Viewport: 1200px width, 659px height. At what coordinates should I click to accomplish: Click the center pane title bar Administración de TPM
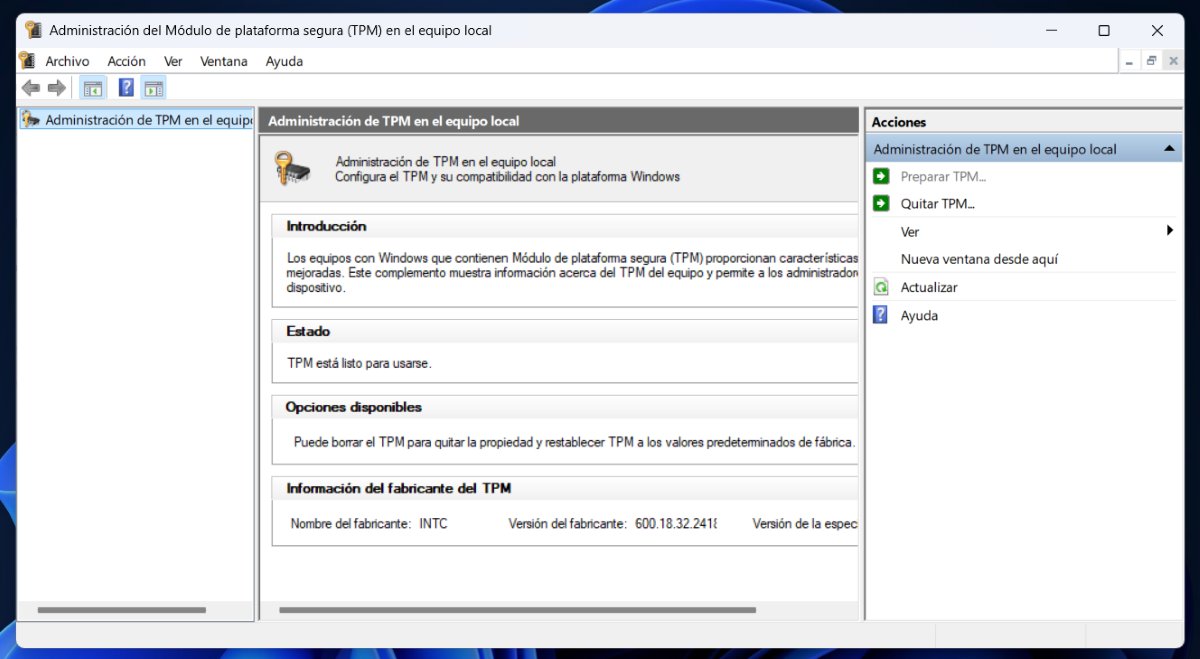point(559,121)
